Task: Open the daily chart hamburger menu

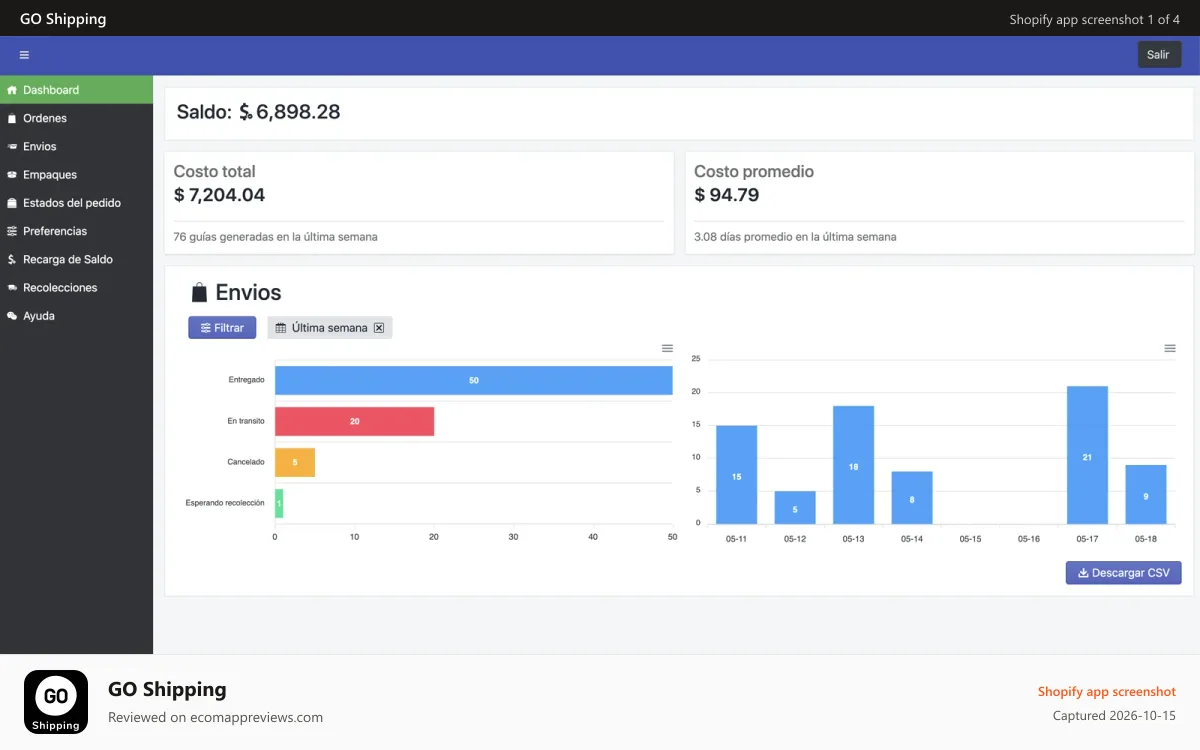Action: click(1170, 348)
